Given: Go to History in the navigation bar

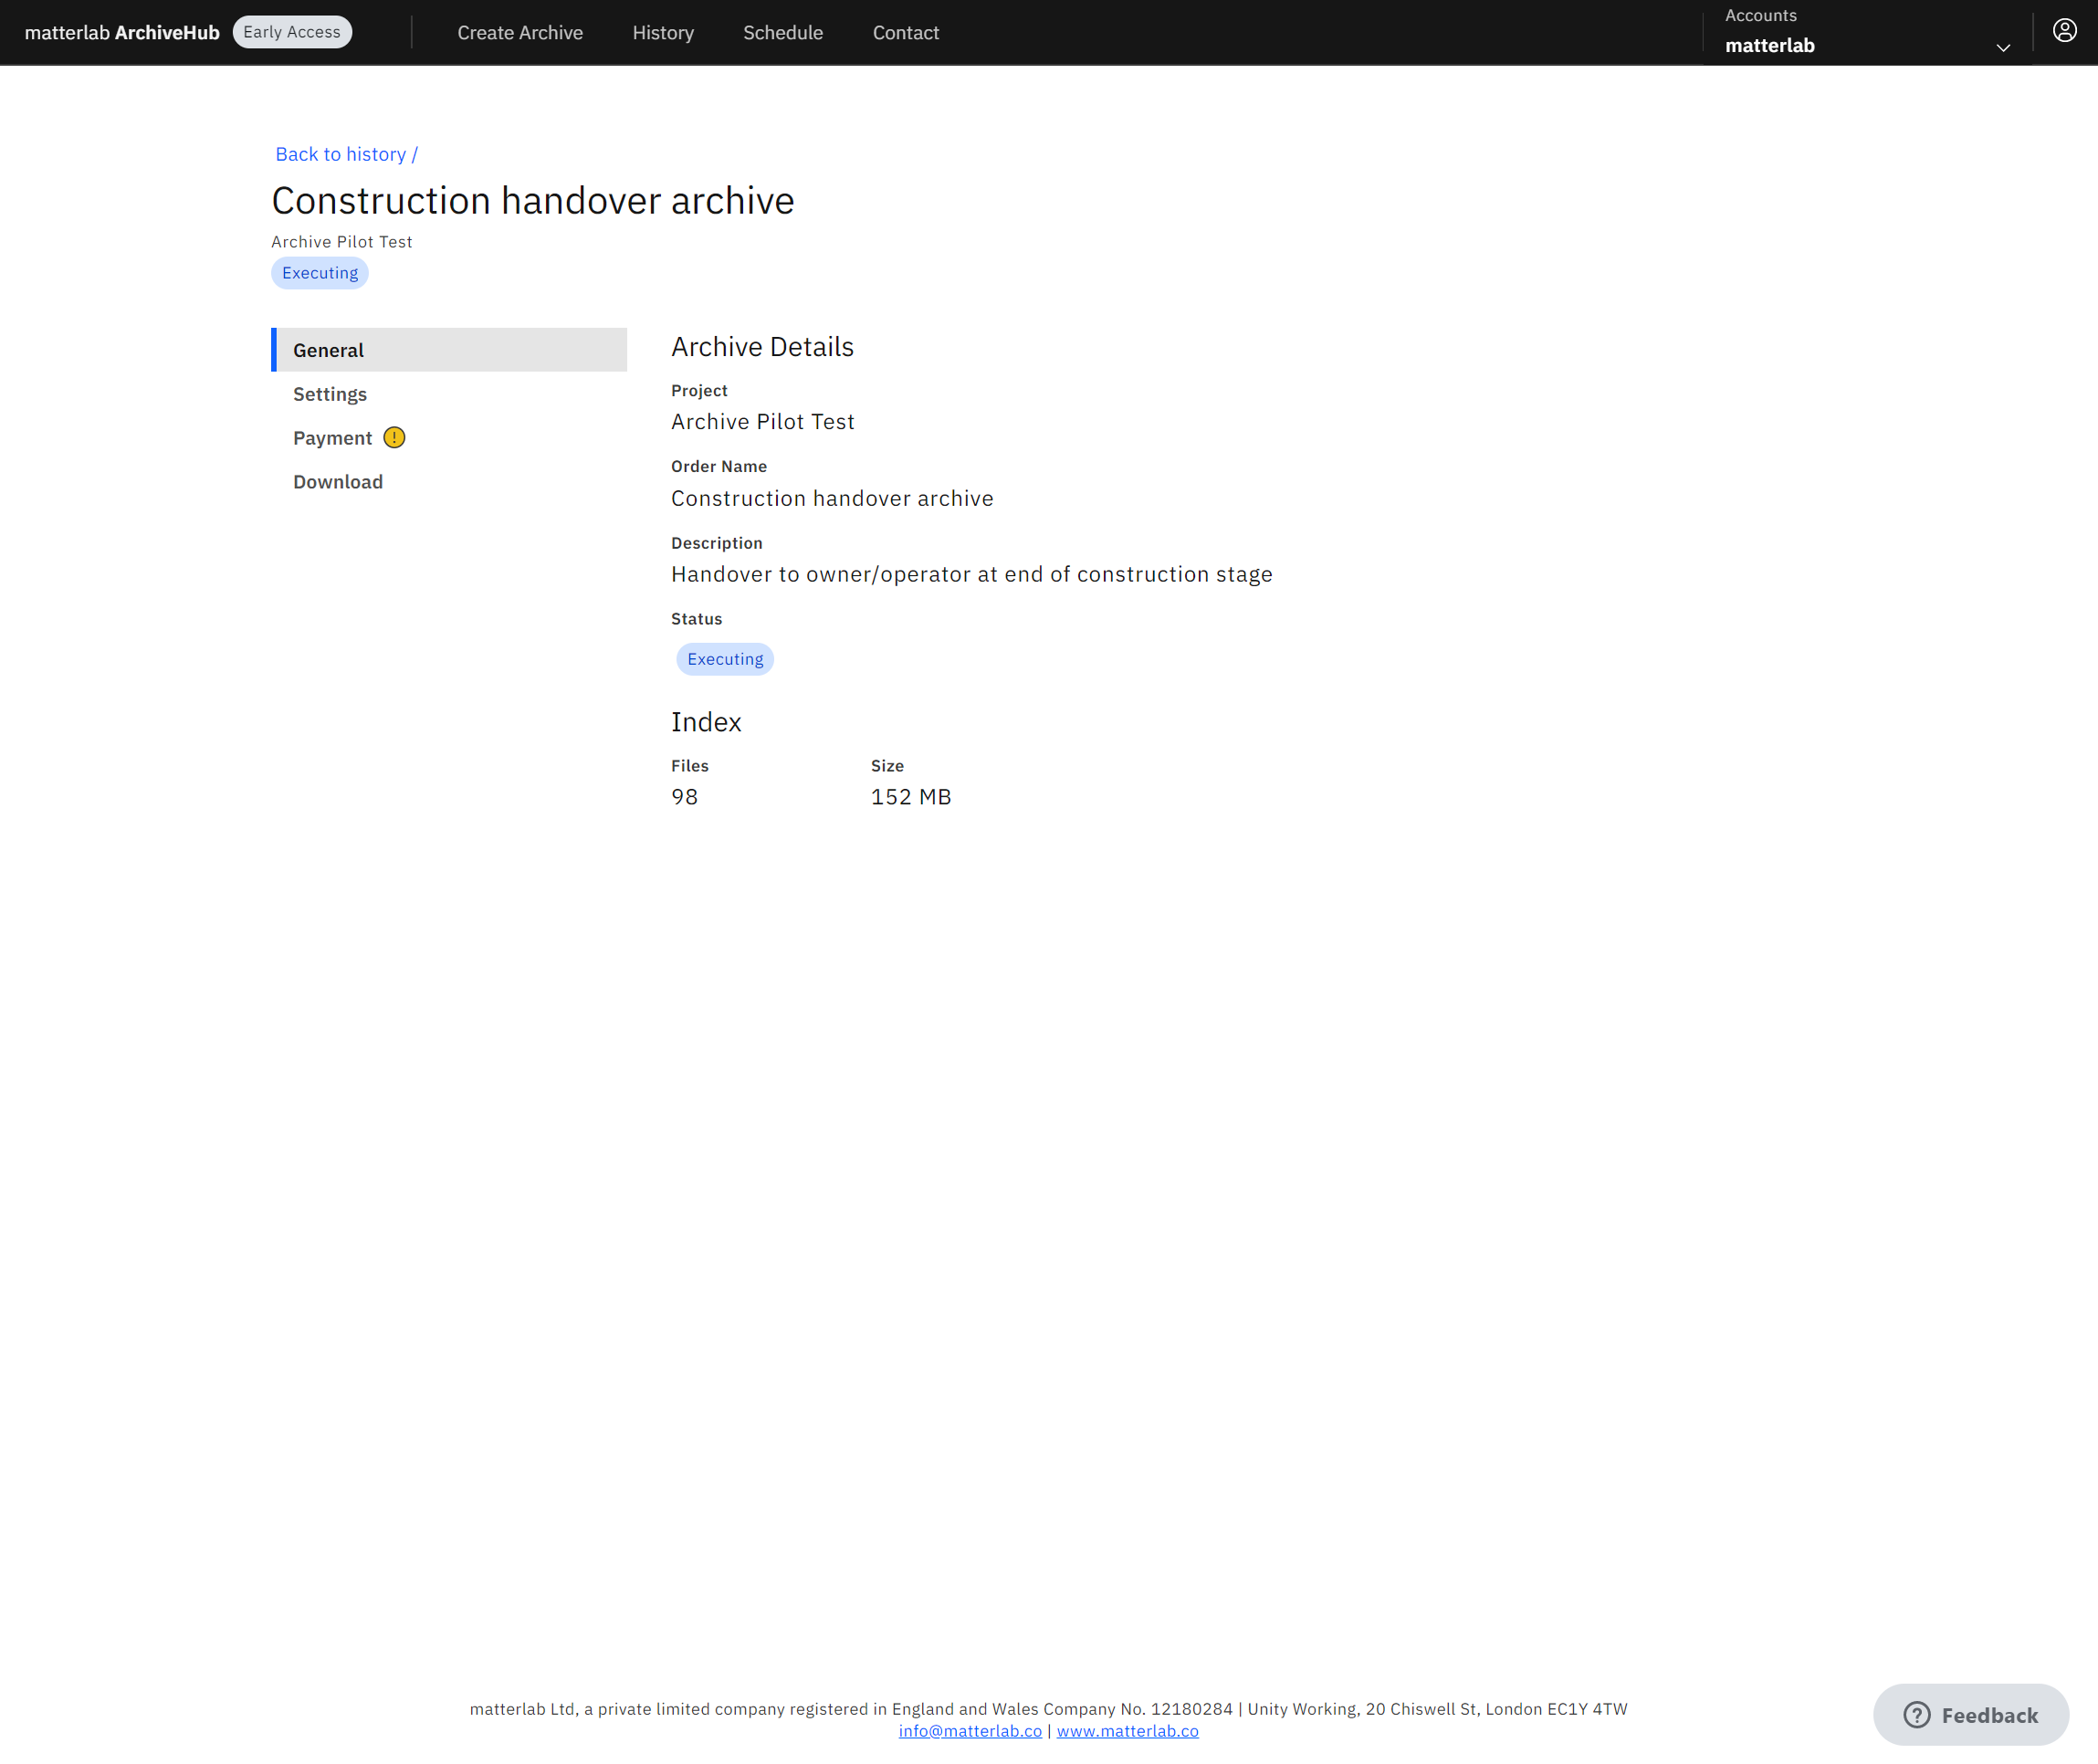Looking at the screenshot, I should (662, 32).
